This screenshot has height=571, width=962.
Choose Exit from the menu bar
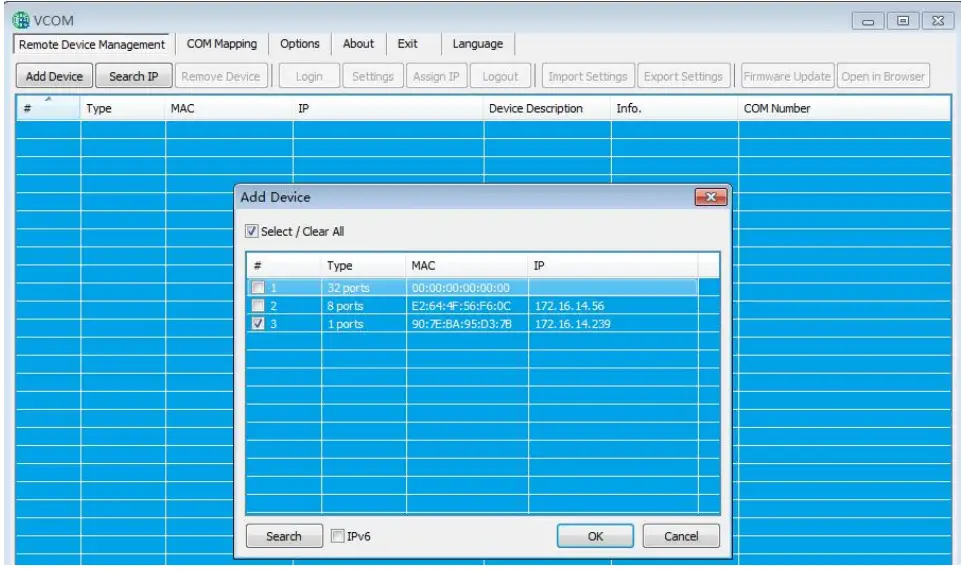tap(407, 44)
